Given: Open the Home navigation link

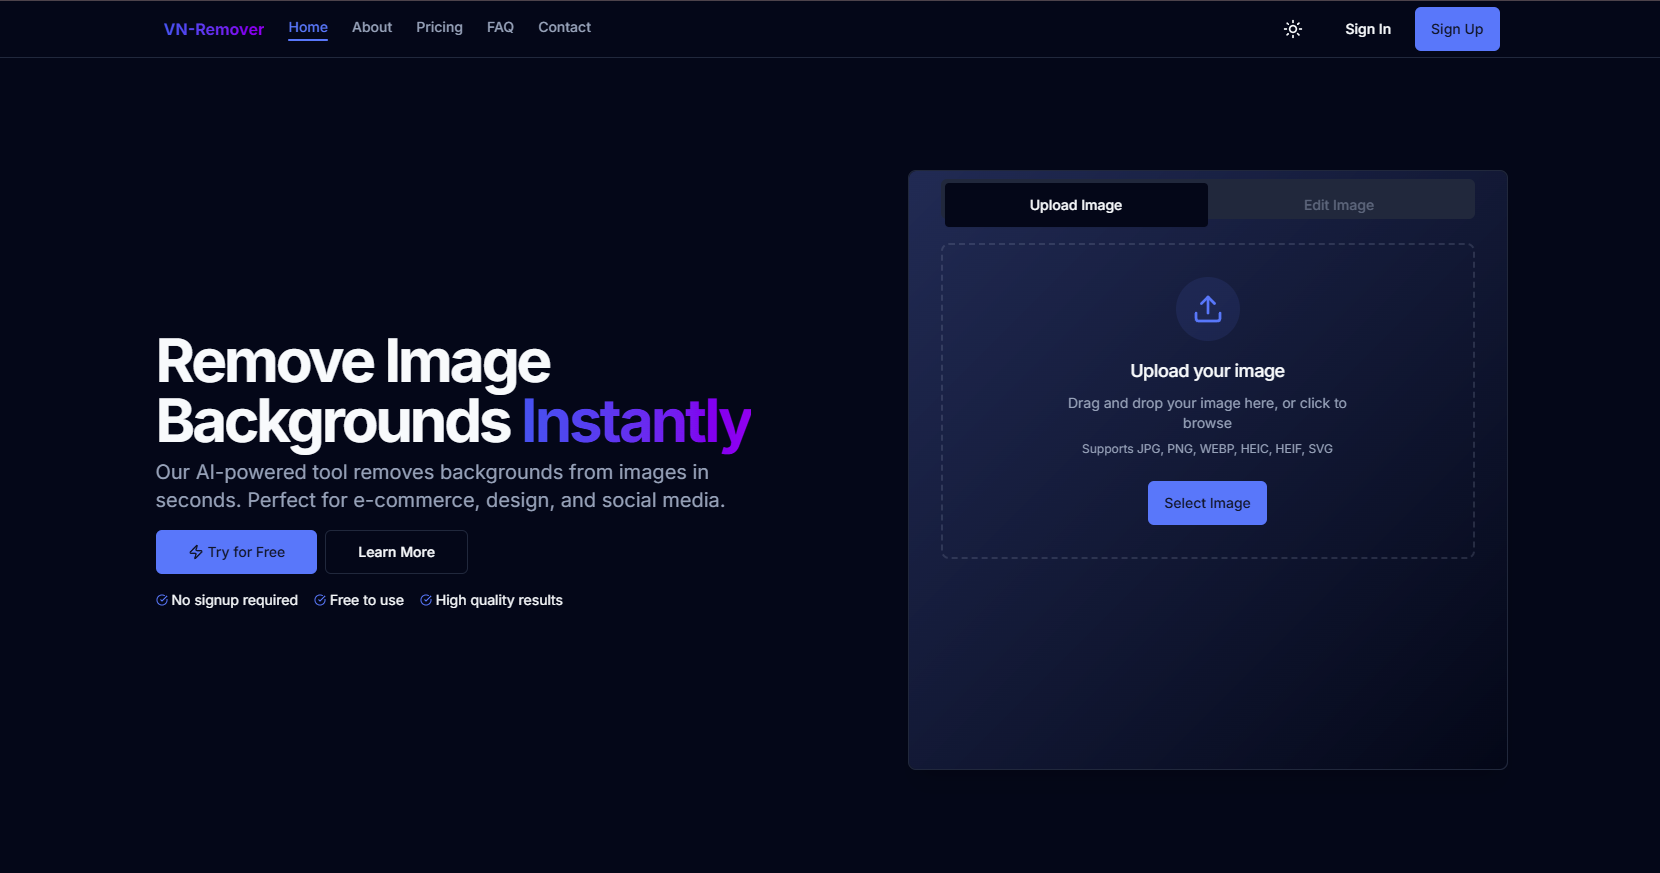Looking at the screenshot, I should point(308,27).
